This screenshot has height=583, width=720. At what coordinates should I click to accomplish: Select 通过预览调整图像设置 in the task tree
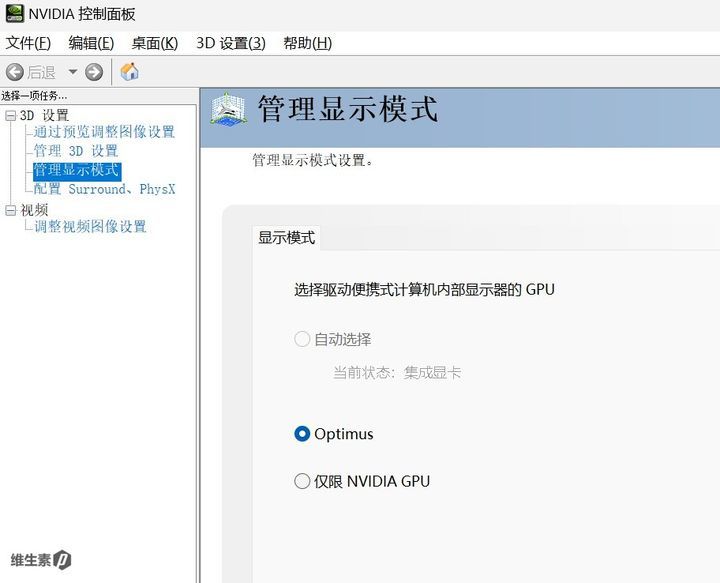coord(104,132)
